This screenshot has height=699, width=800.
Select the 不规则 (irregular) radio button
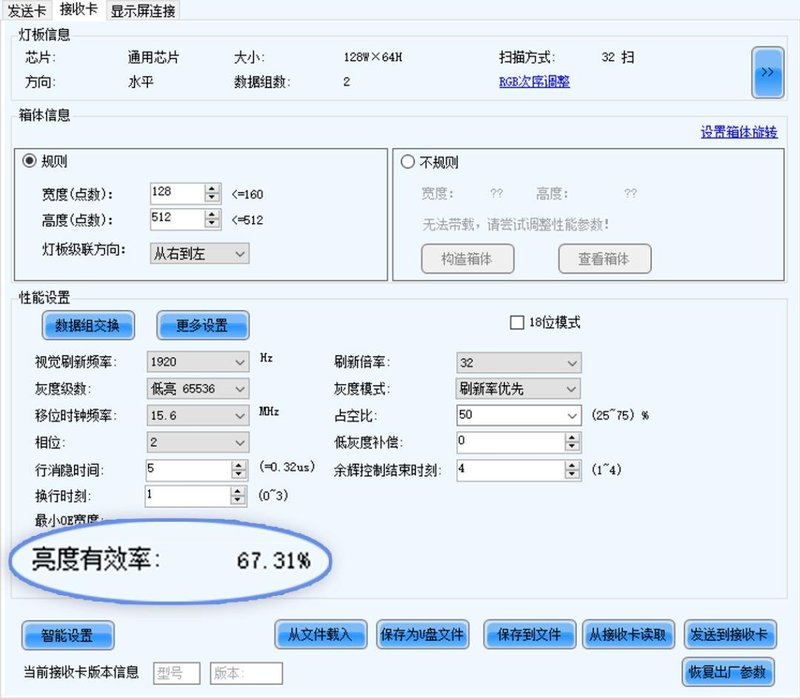point(409,162)
